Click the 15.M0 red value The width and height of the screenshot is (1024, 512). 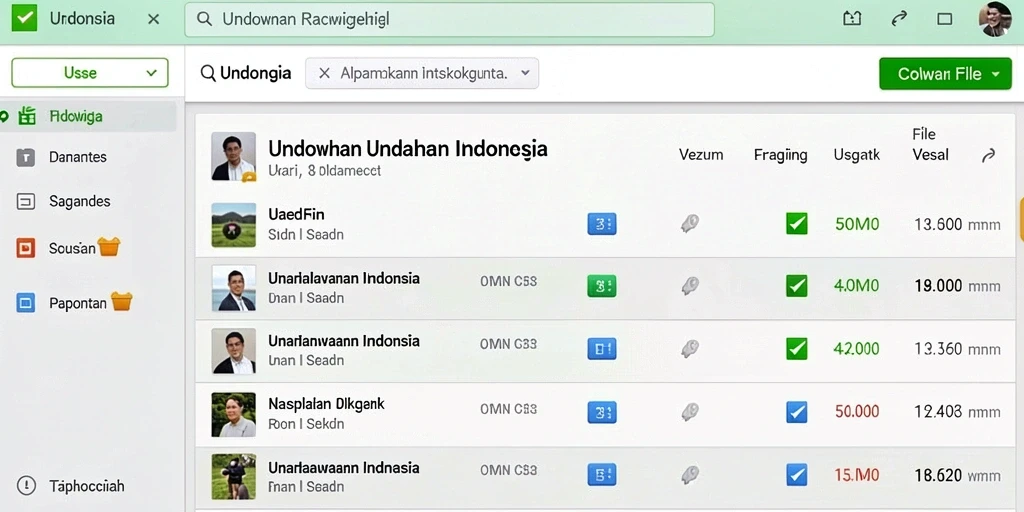(857, 475)
